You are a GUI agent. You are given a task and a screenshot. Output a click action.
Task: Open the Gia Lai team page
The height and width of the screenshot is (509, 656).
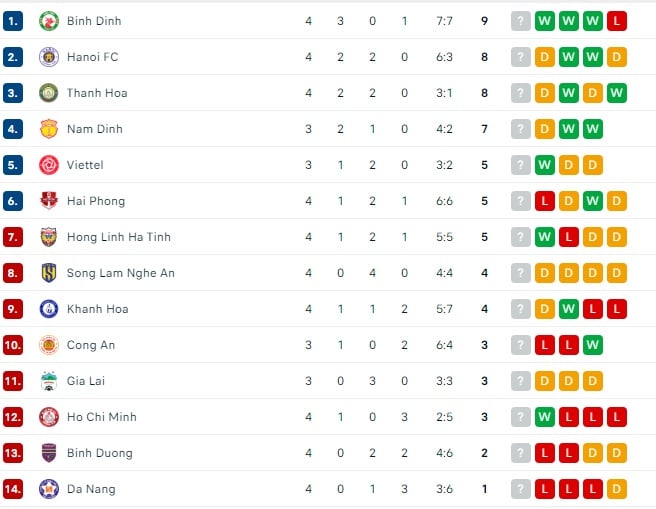pos(86,381)
